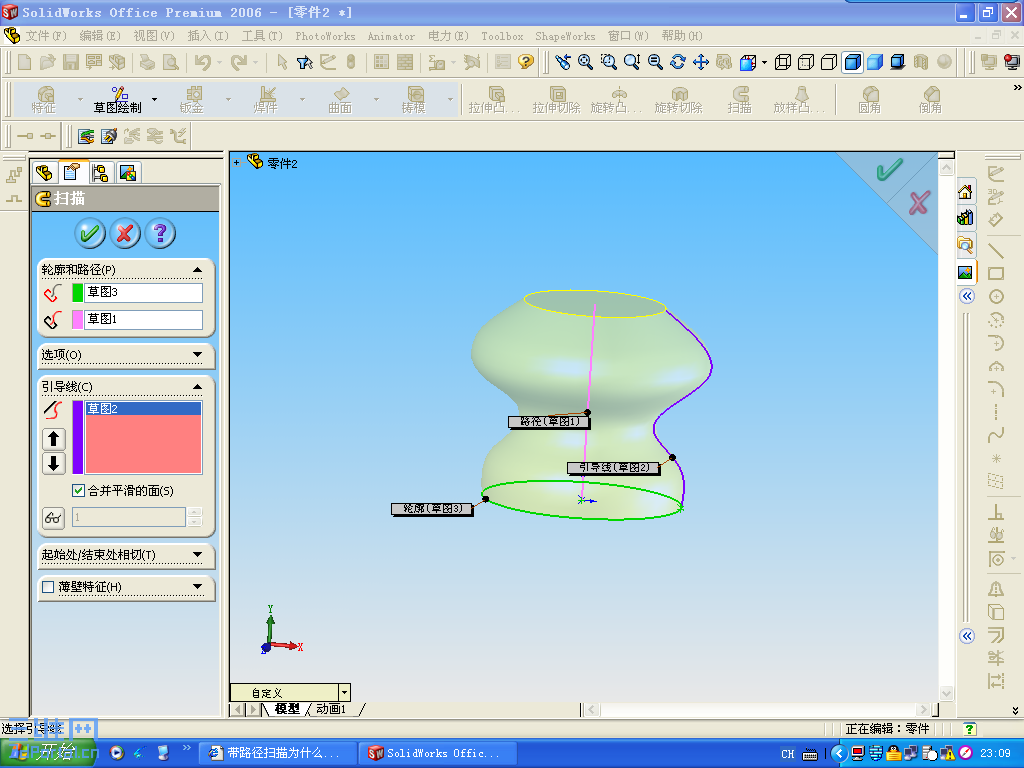Viewport: 1024px width, 768px height.
Task: Switch to Shaded With Edges display icon
Action: (852, 62)
